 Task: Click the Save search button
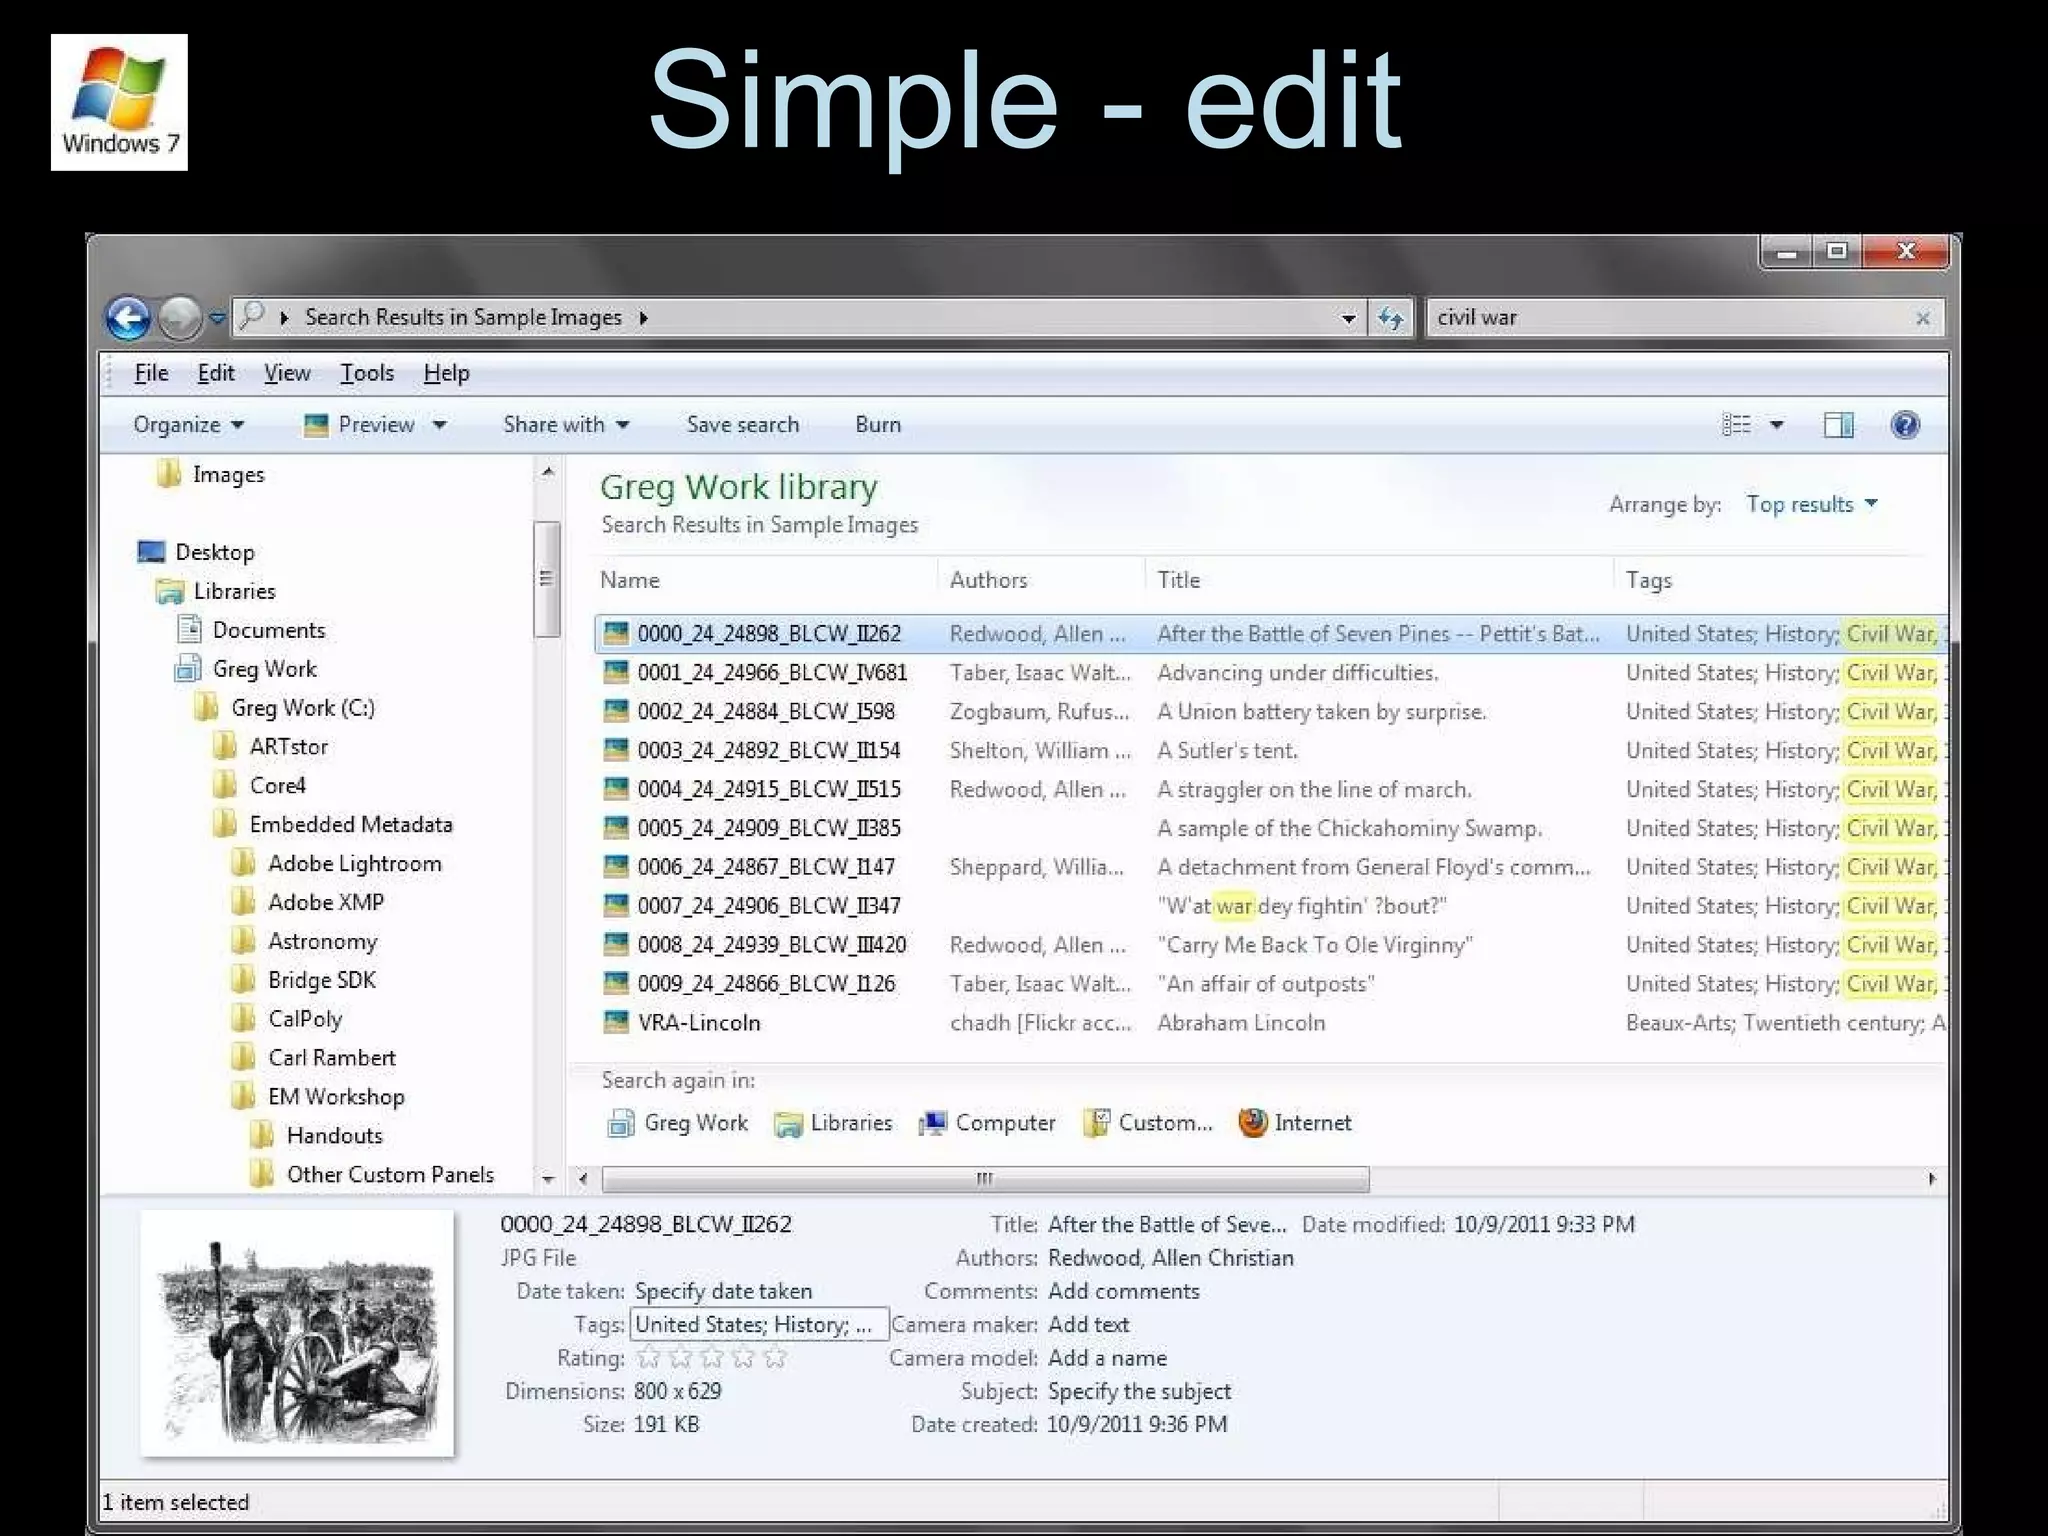pyautogui.click(x=742, y=425)
